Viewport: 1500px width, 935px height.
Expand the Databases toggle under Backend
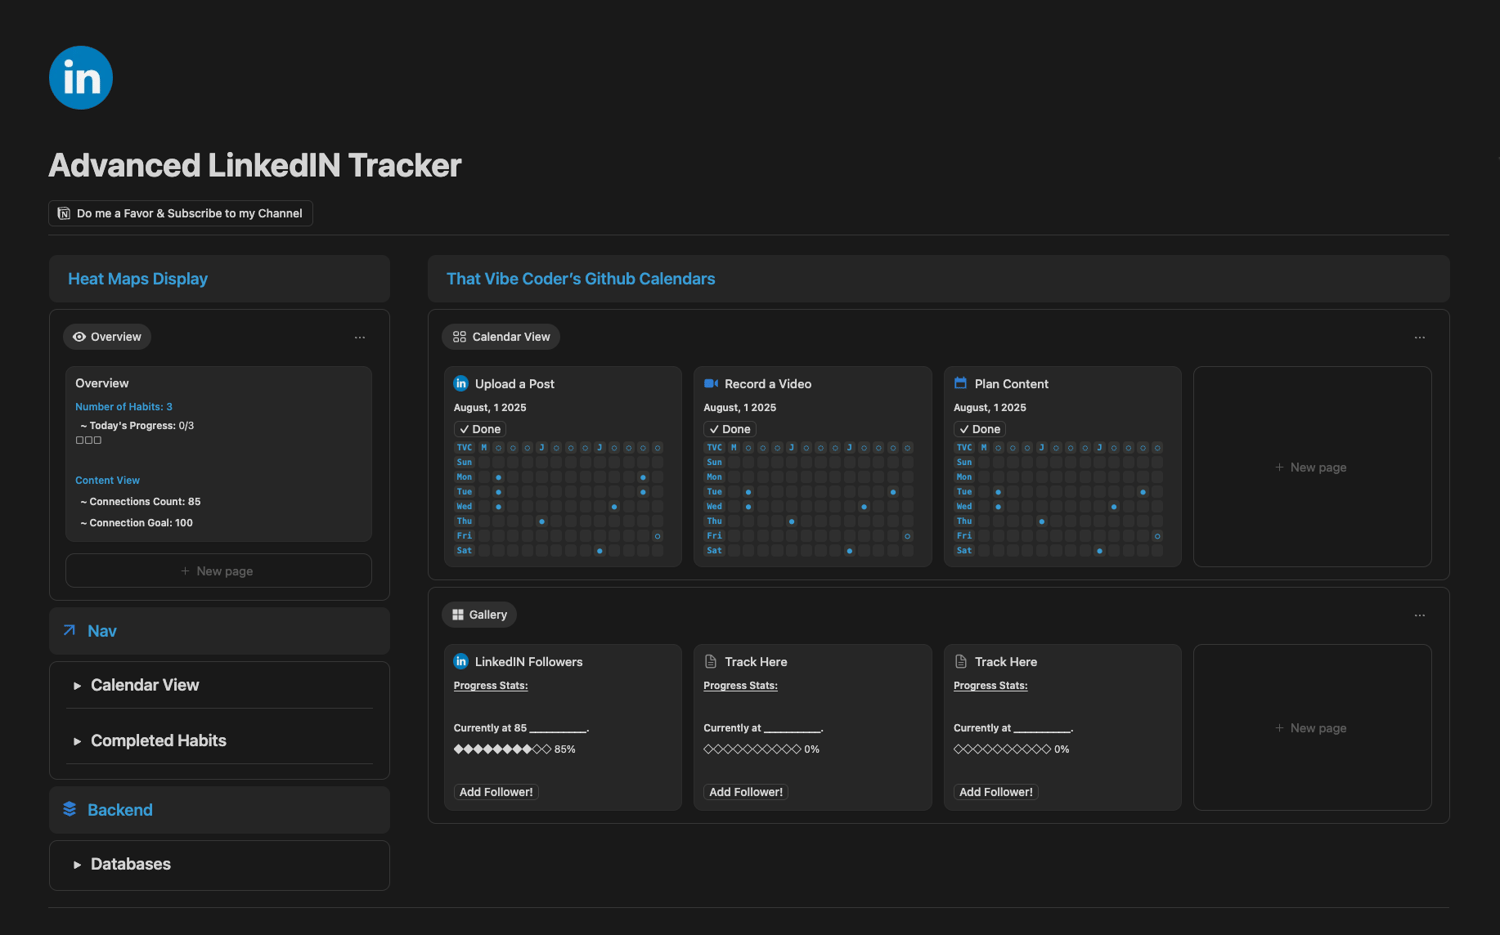pyautogui.click(x=77, y=865)
